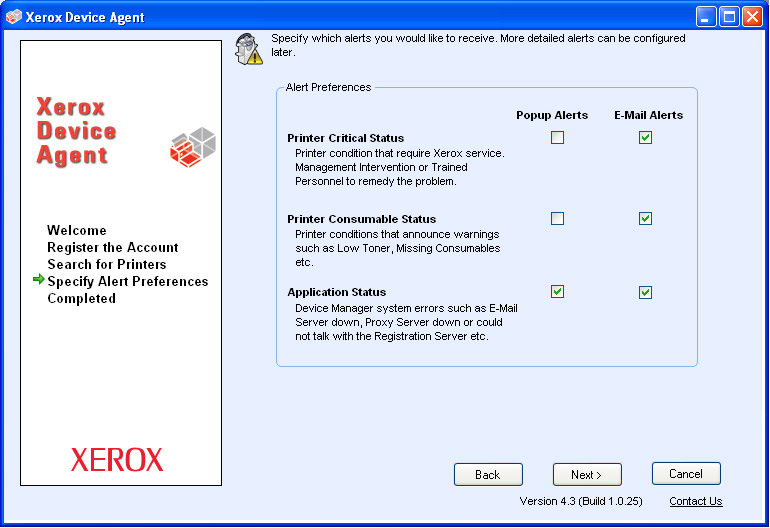Select the Specify Alert Preferences step
The height and width of the screenshot is (528, 770).
128,281
